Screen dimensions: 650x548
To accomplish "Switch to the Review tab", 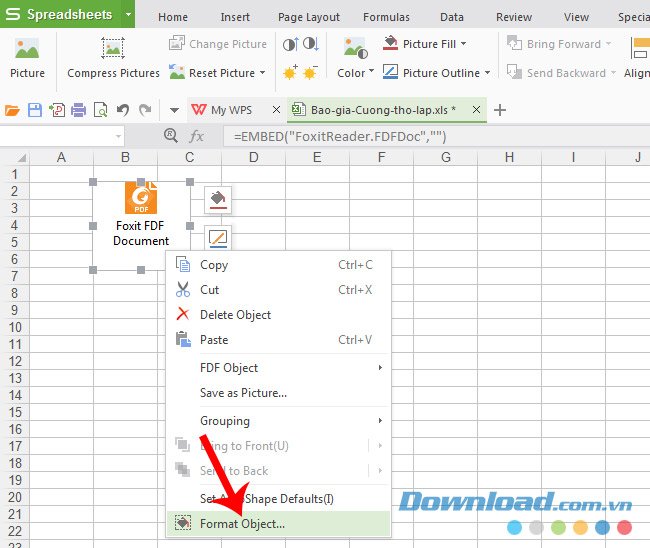I will point(514,17).
